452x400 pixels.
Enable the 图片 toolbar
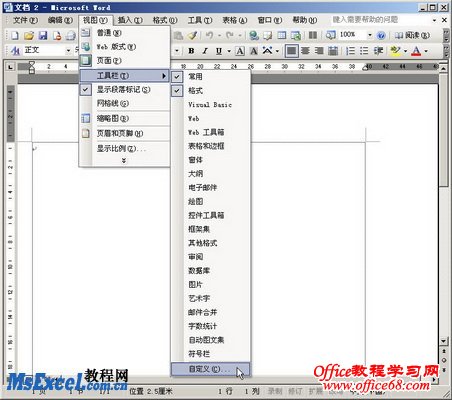coord(211,285)
